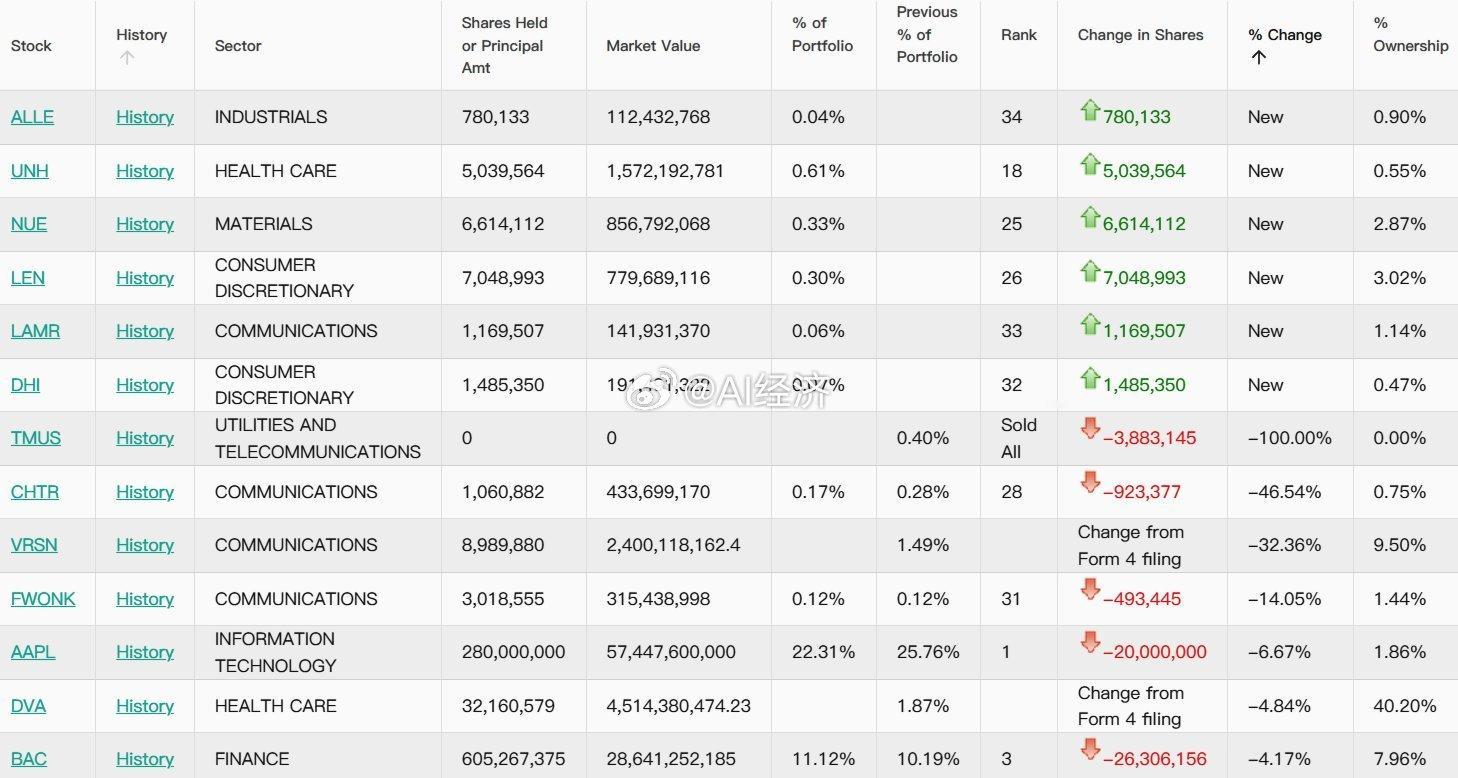Click green up arrow beside 1,485,350 change
Screen dimensions: 1458x778
tap(1090, 379)
